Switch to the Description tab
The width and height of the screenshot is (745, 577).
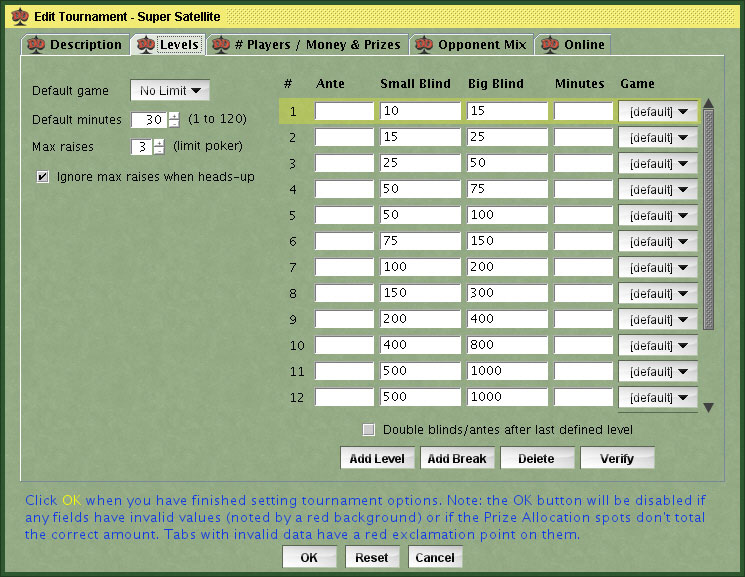(x=76, y=44)
